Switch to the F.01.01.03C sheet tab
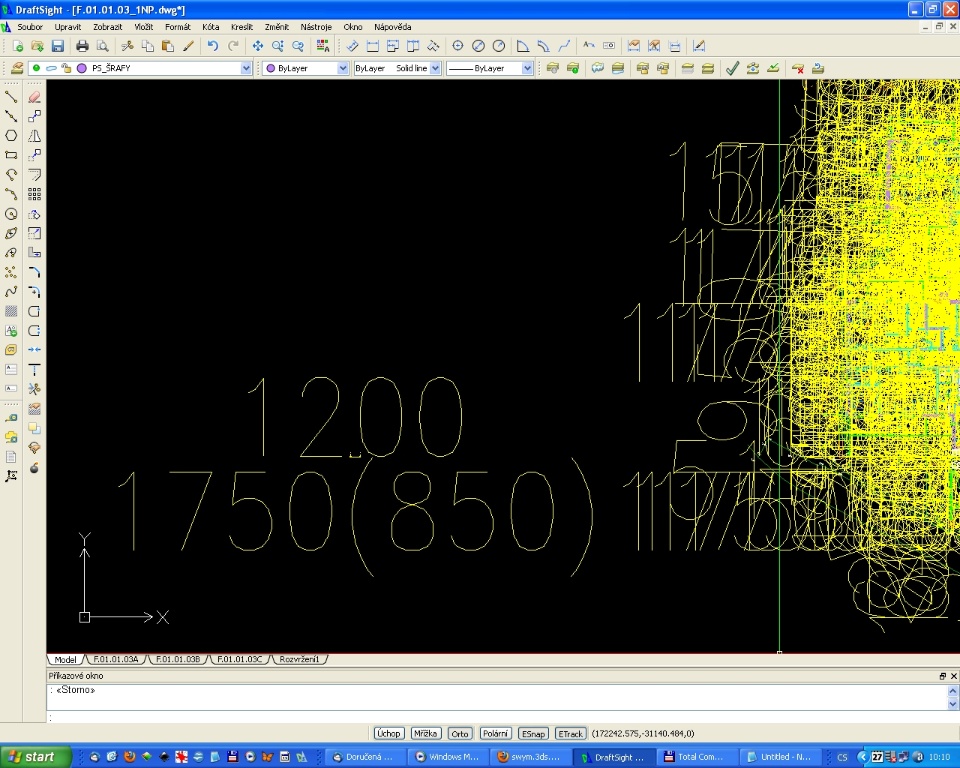960x768 pixels. pyautogui.click(x=239, y=660)
